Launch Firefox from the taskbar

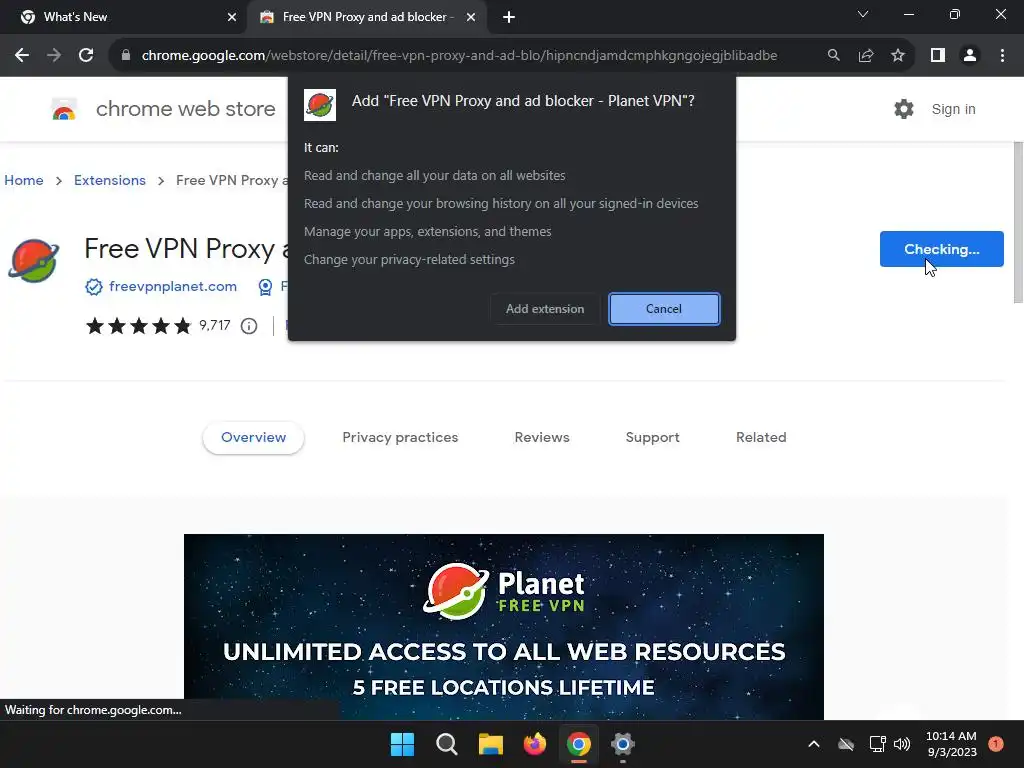(535, 744)
